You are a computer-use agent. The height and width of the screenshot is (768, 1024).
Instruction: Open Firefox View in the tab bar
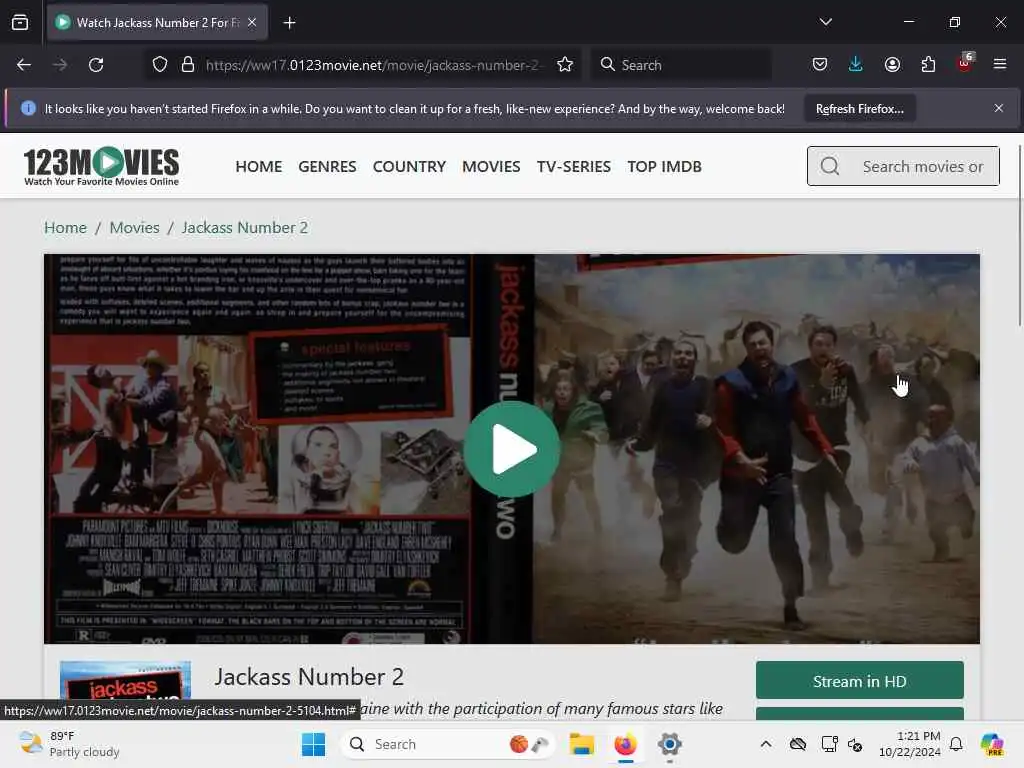(20, 22)
